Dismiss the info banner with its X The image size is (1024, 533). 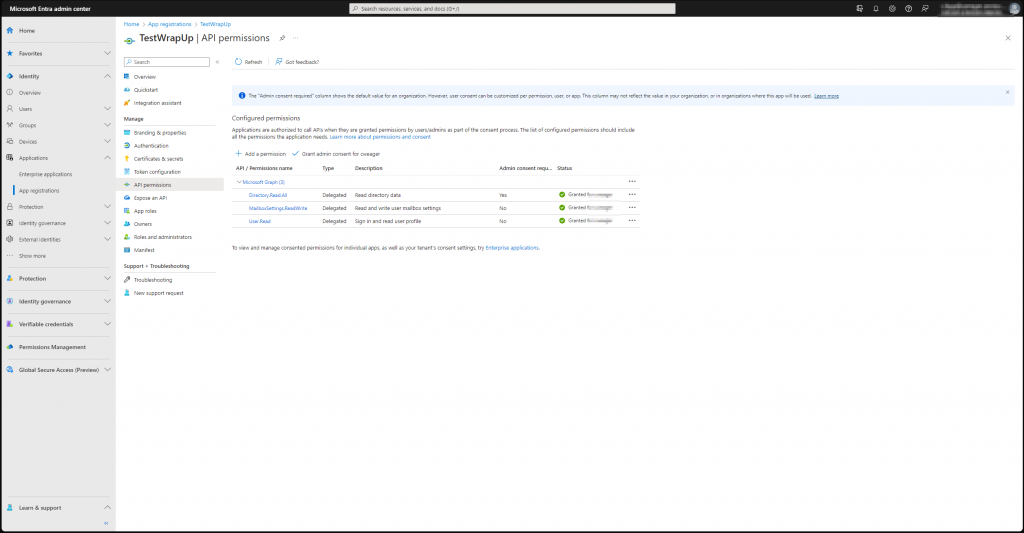coord(1008,92)
